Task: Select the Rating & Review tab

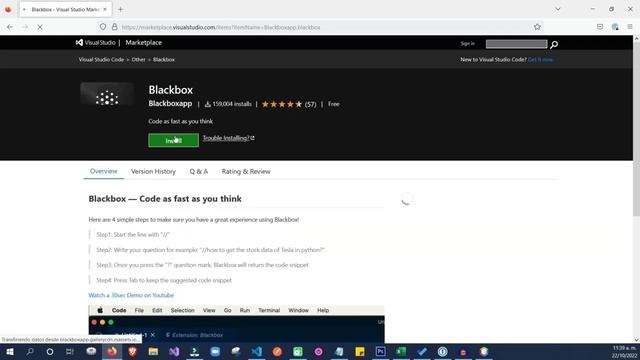Action: [x=246, y=171]
